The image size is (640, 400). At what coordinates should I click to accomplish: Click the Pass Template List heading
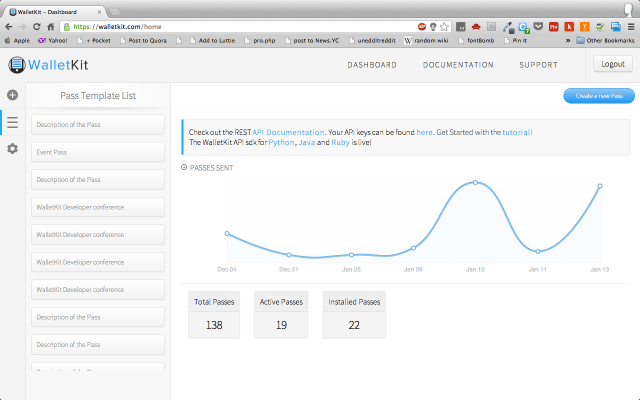pyautogui.click(x=98, y=96)
